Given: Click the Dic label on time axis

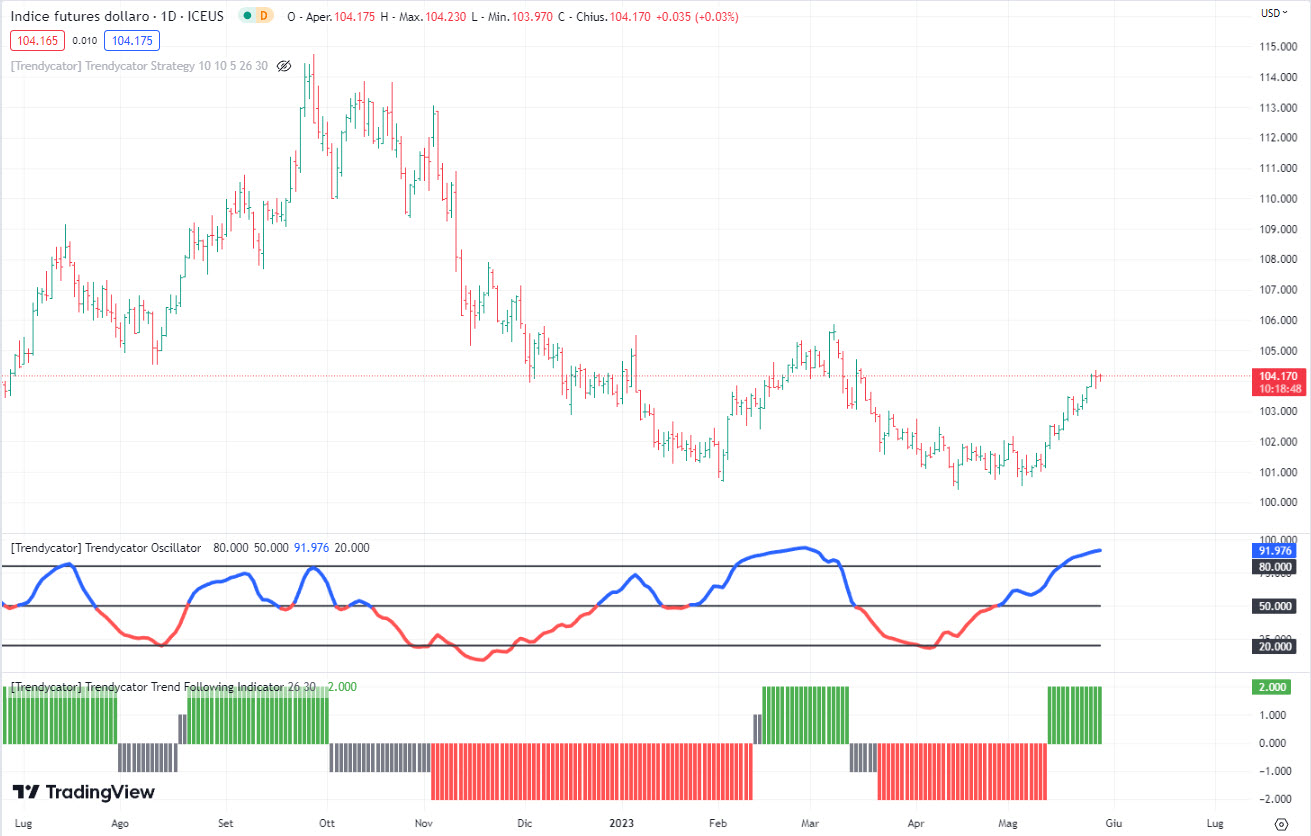Looking at the screenshot, I should (526, 823).
